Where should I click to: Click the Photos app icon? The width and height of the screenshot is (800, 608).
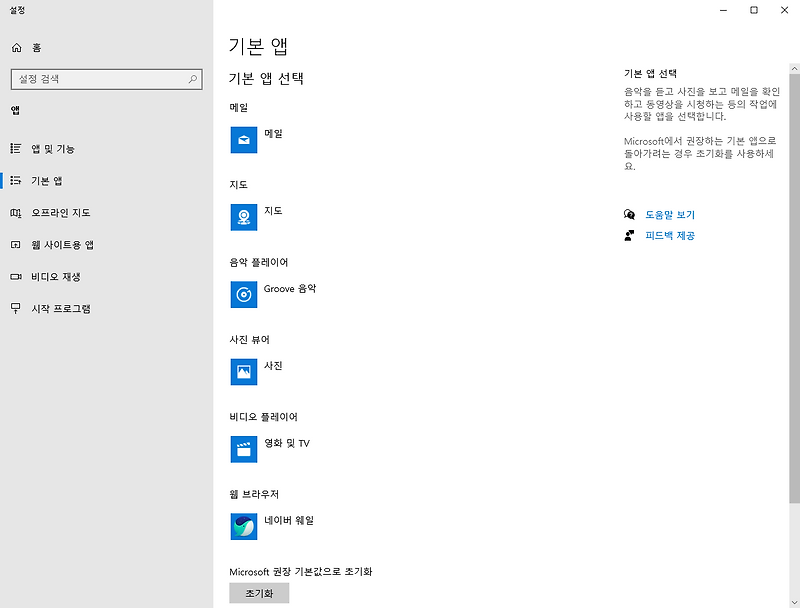[x=244, y=372]
